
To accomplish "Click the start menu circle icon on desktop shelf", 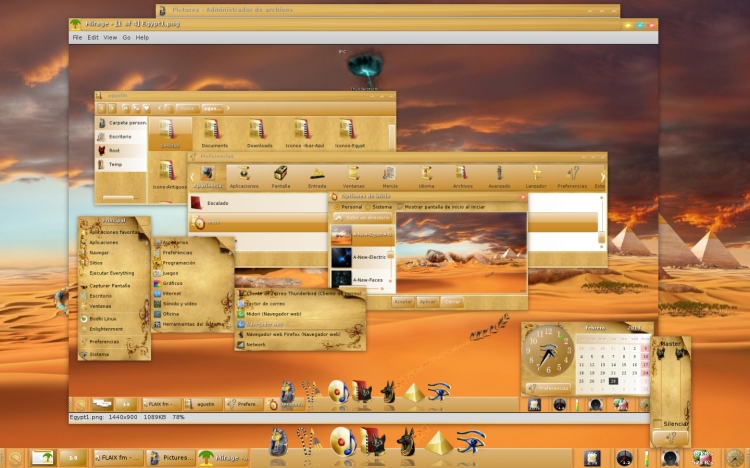I will pos(14,458).
